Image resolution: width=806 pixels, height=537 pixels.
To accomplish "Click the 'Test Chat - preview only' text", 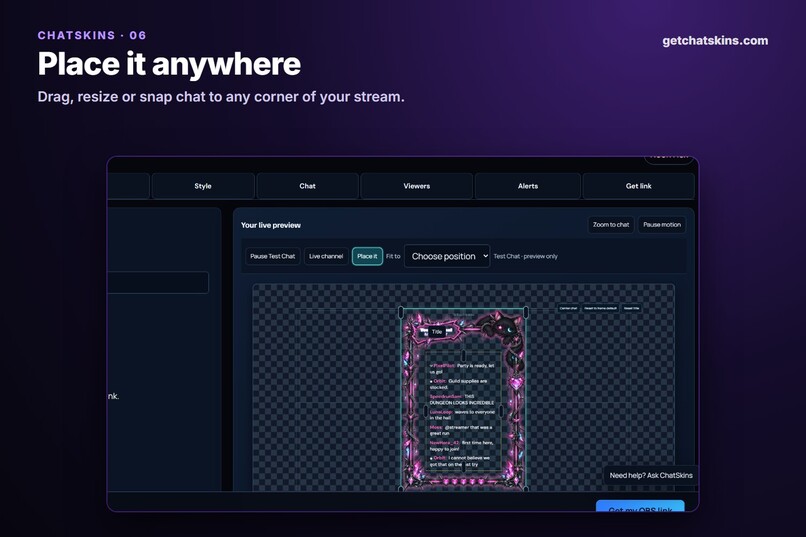I will click(x=525, y=256).
